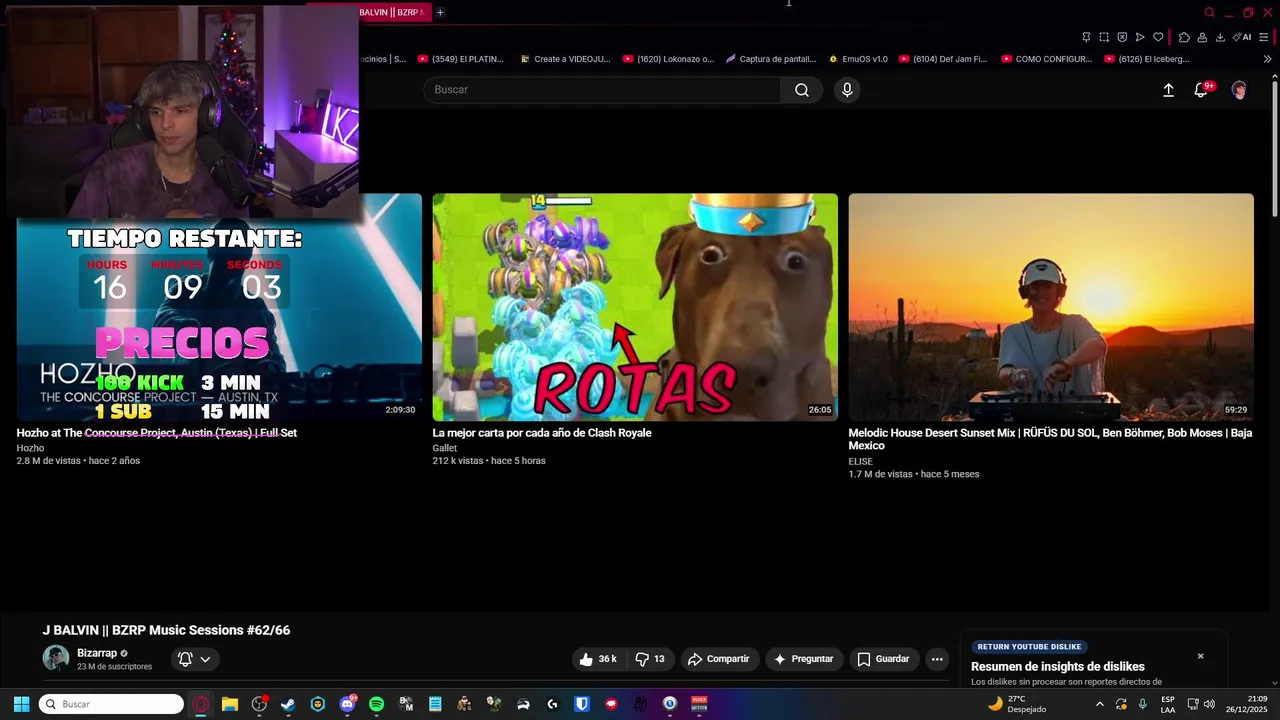Switch the ESP LAA input language indicator

[1168, 704]
